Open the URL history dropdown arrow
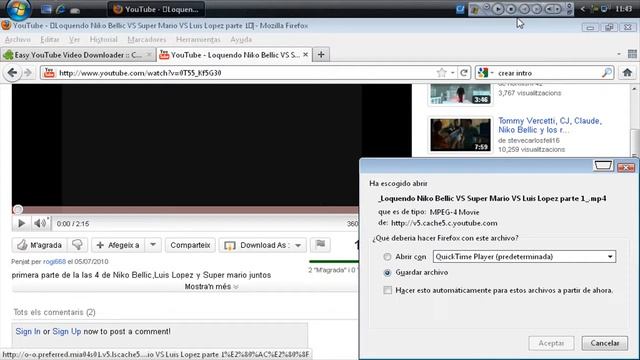Screen dimensions: 640x360 click(x=453, y=73)
